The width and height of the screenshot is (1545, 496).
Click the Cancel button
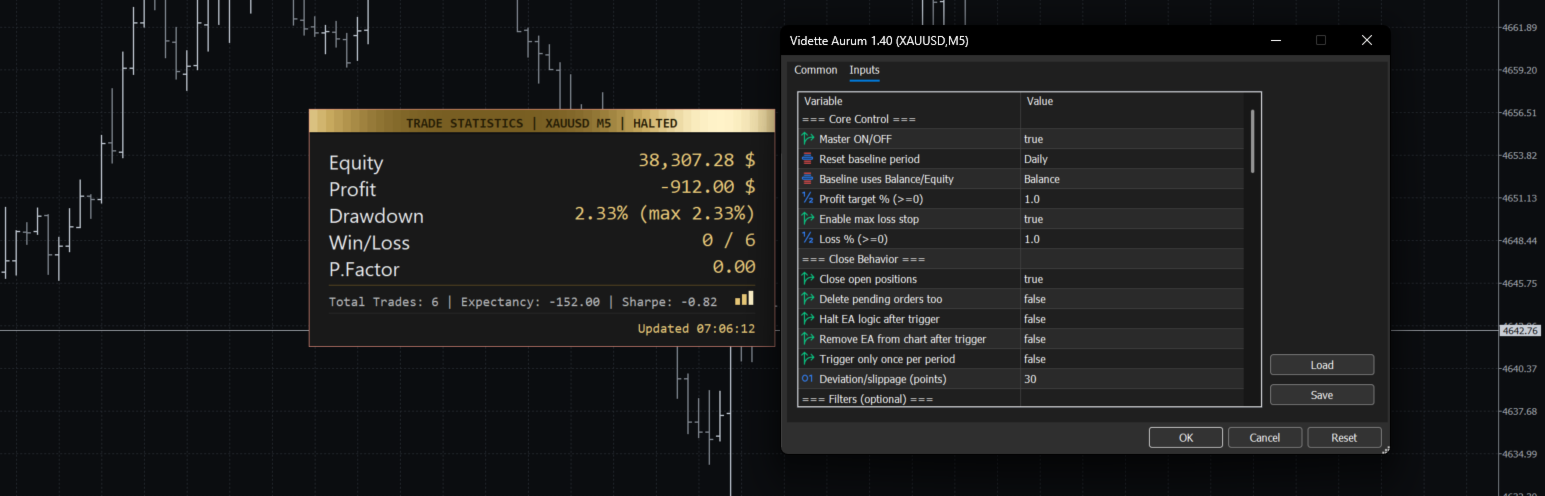[x=1265, y=437]
